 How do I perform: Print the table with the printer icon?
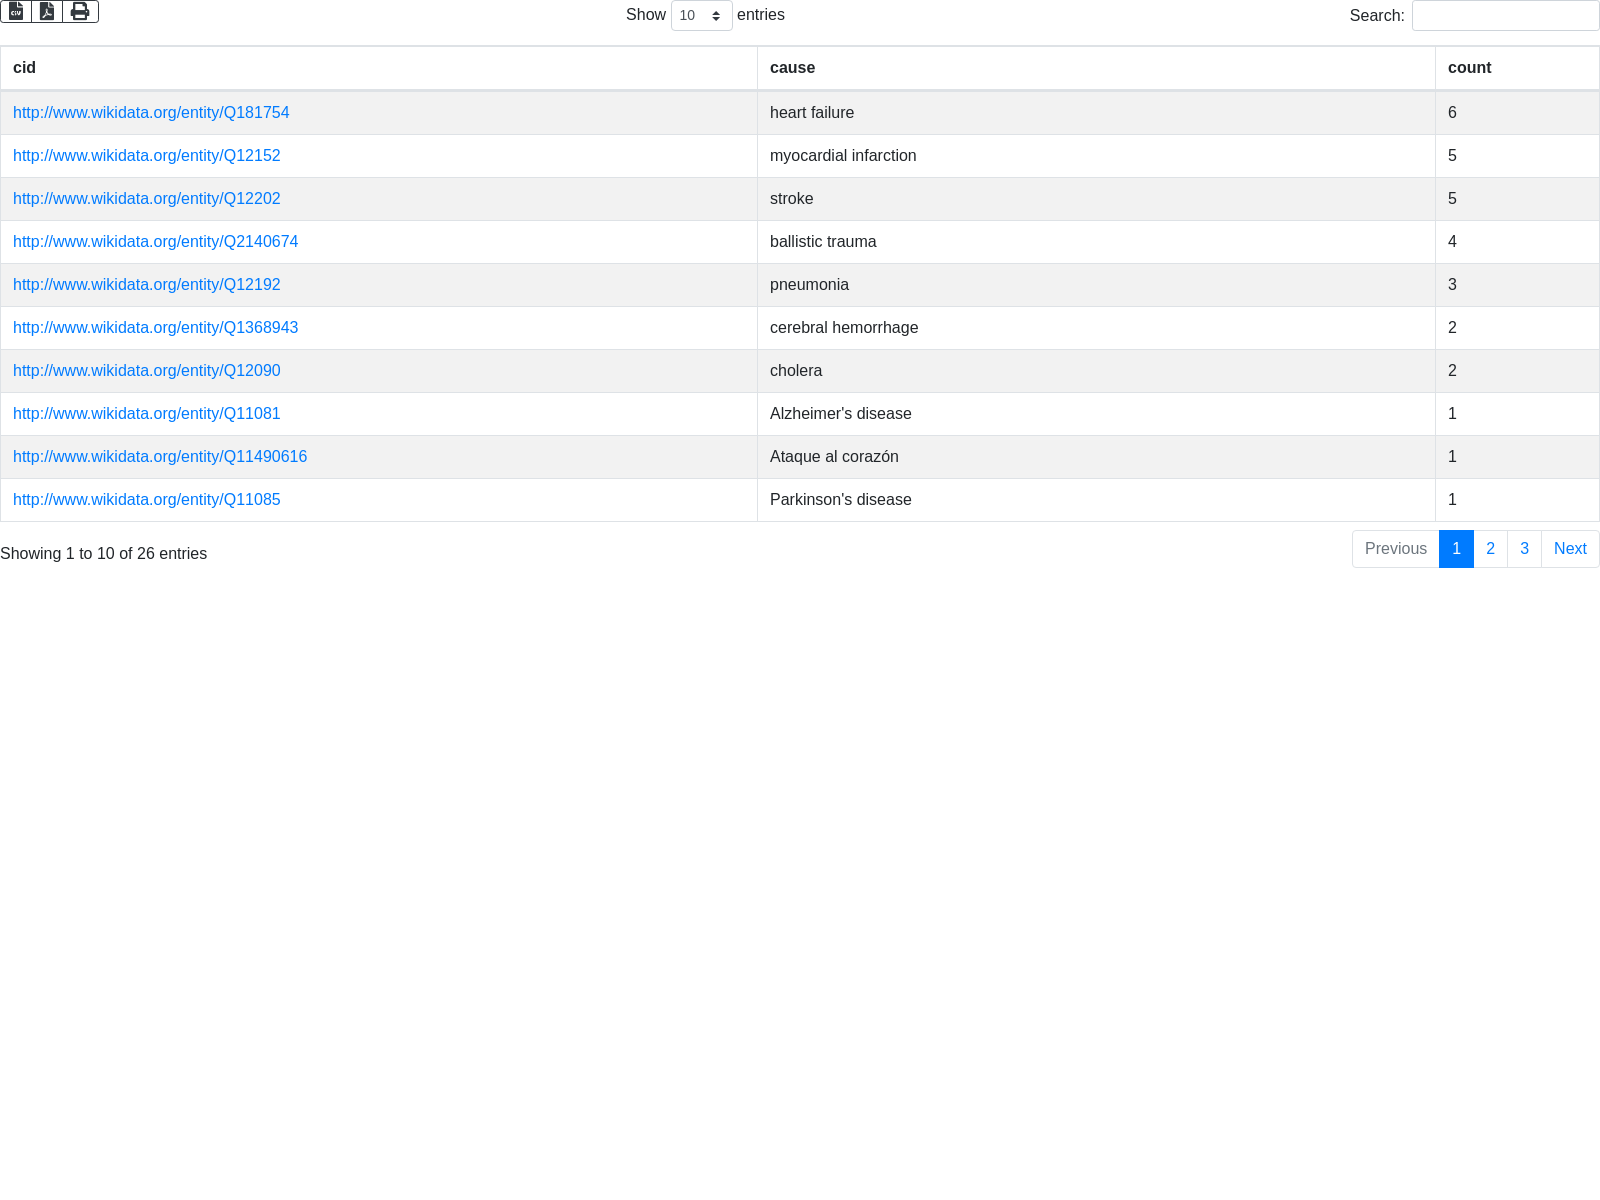click(x=80, y=11)
